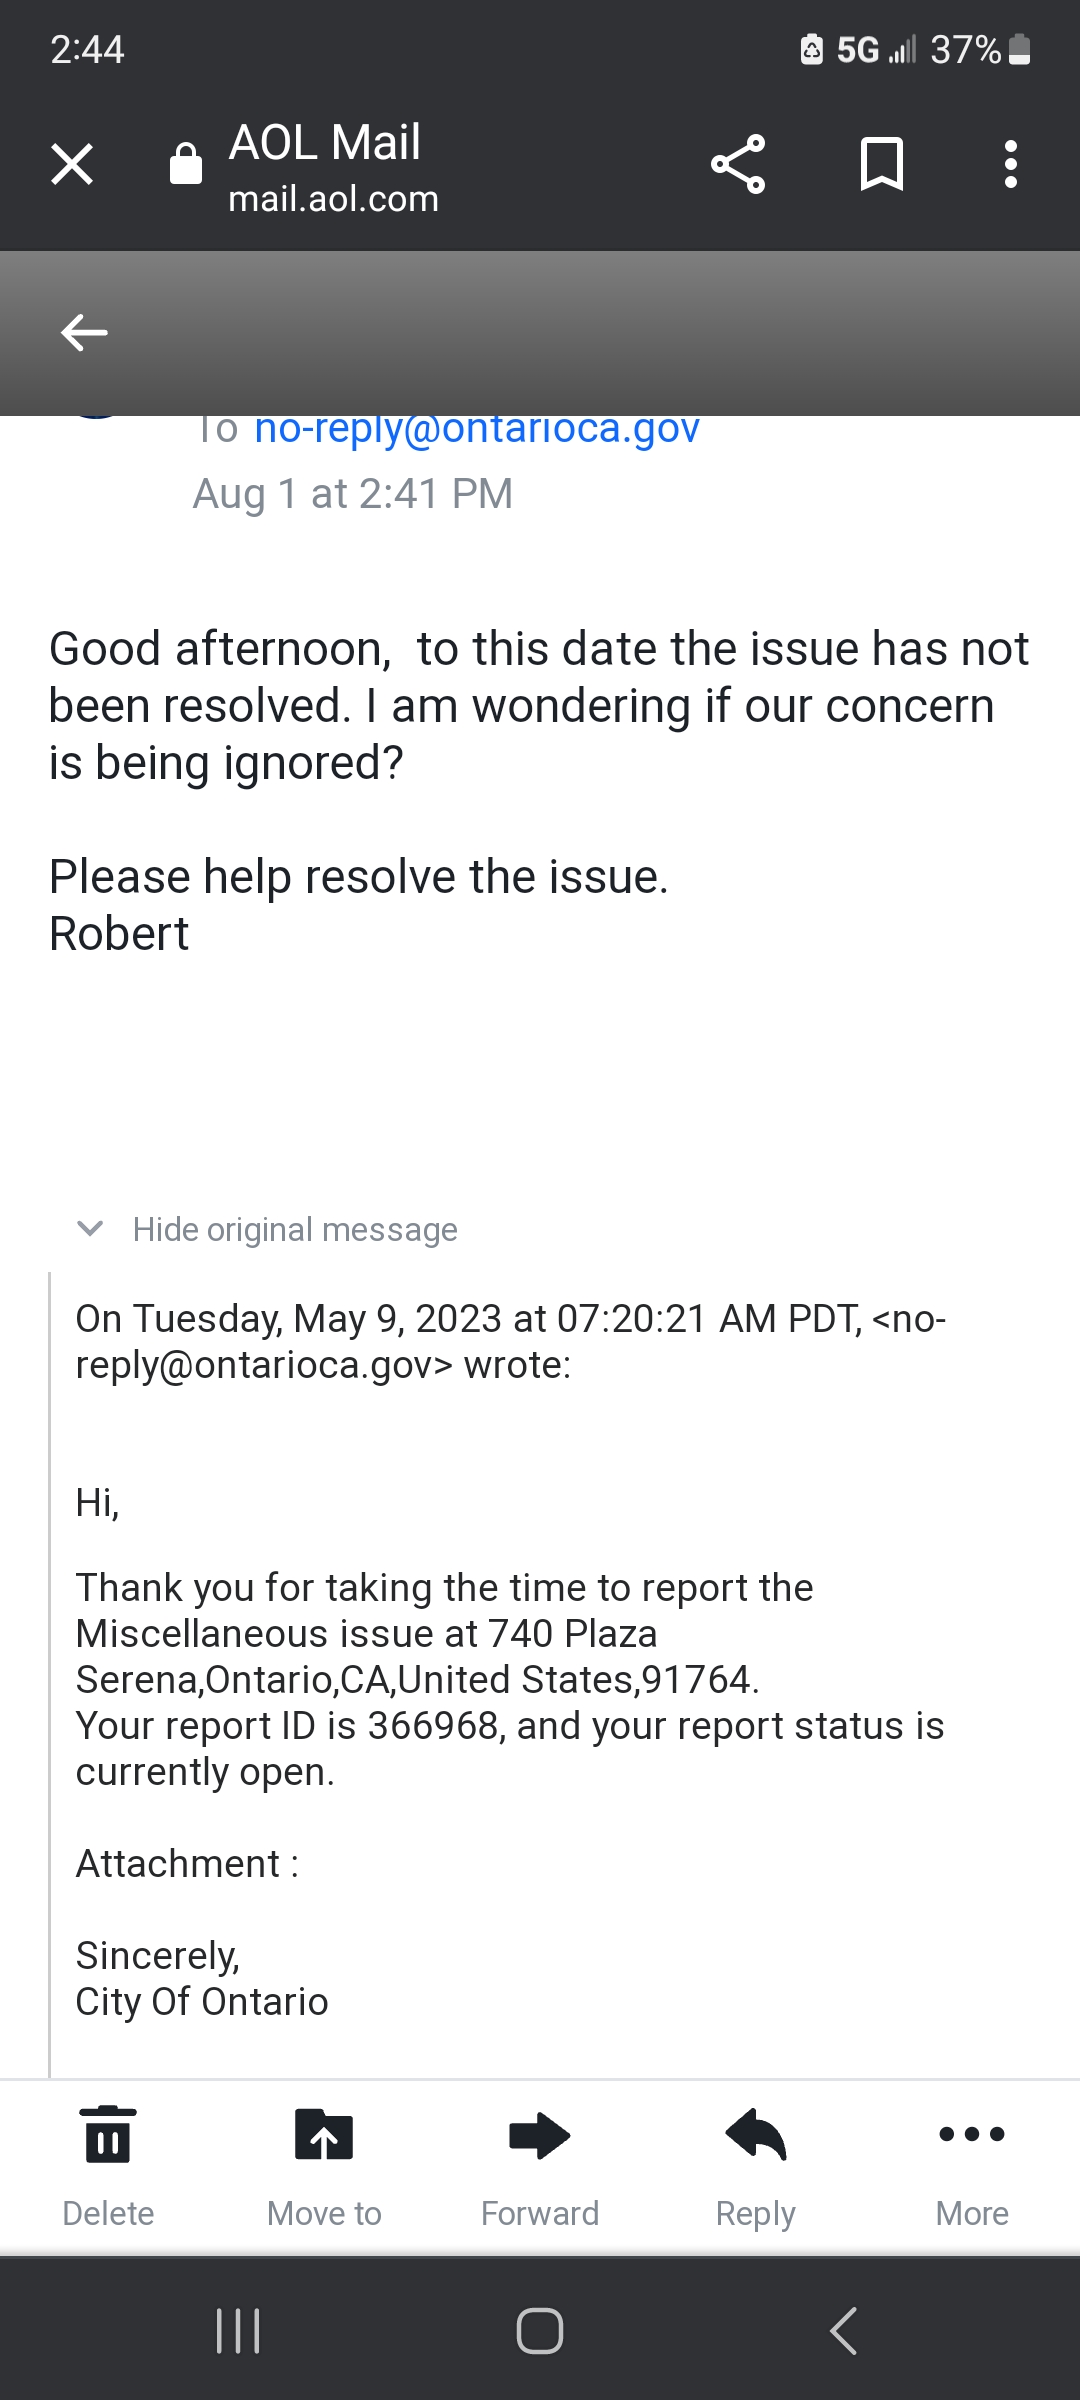Tap the AOL Mail page title

325,142
